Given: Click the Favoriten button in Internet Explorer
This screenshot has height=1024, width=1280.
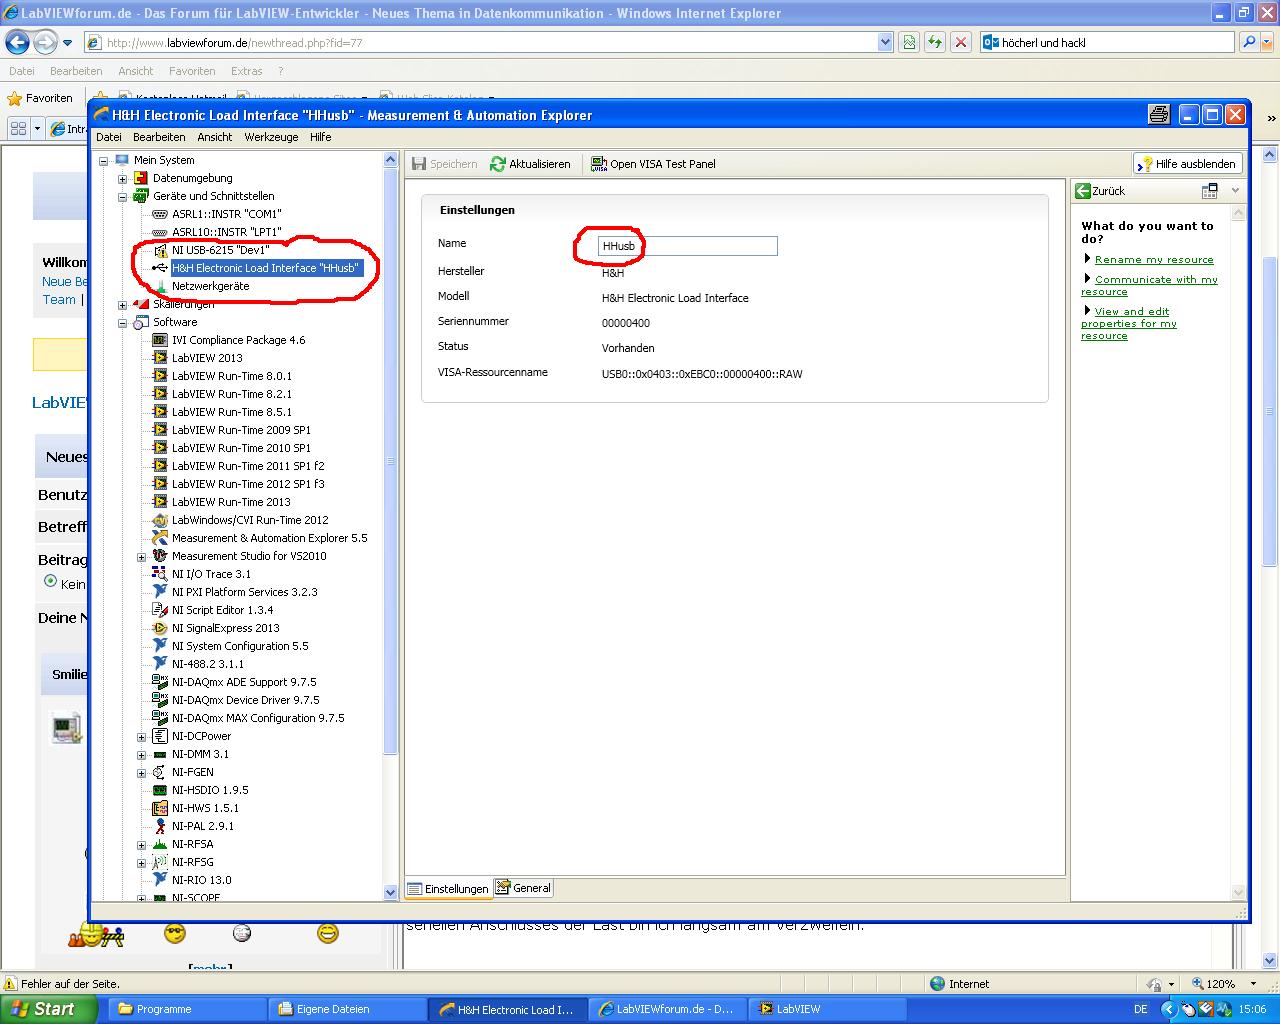Looking at the screenshot, I should 40,98.
